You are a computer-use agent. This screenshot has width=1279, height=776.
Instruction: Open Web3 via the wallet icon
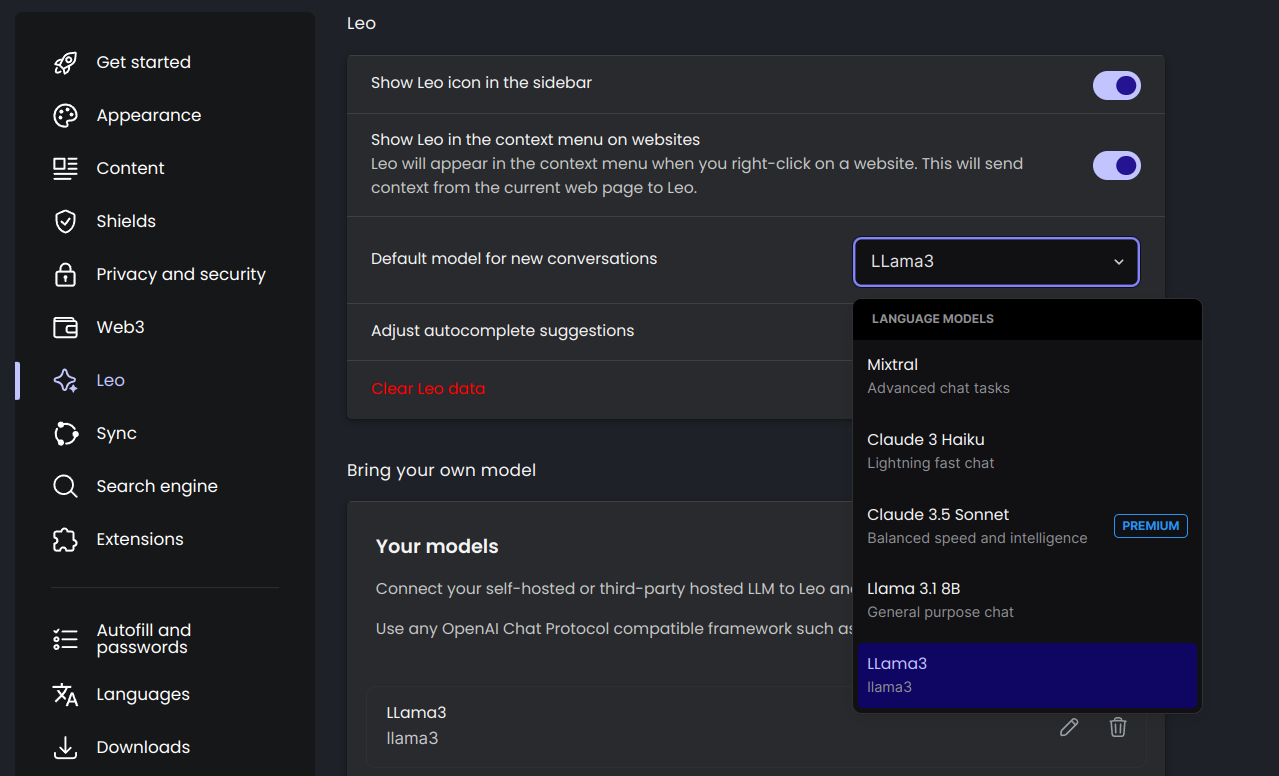pos(65,328)
